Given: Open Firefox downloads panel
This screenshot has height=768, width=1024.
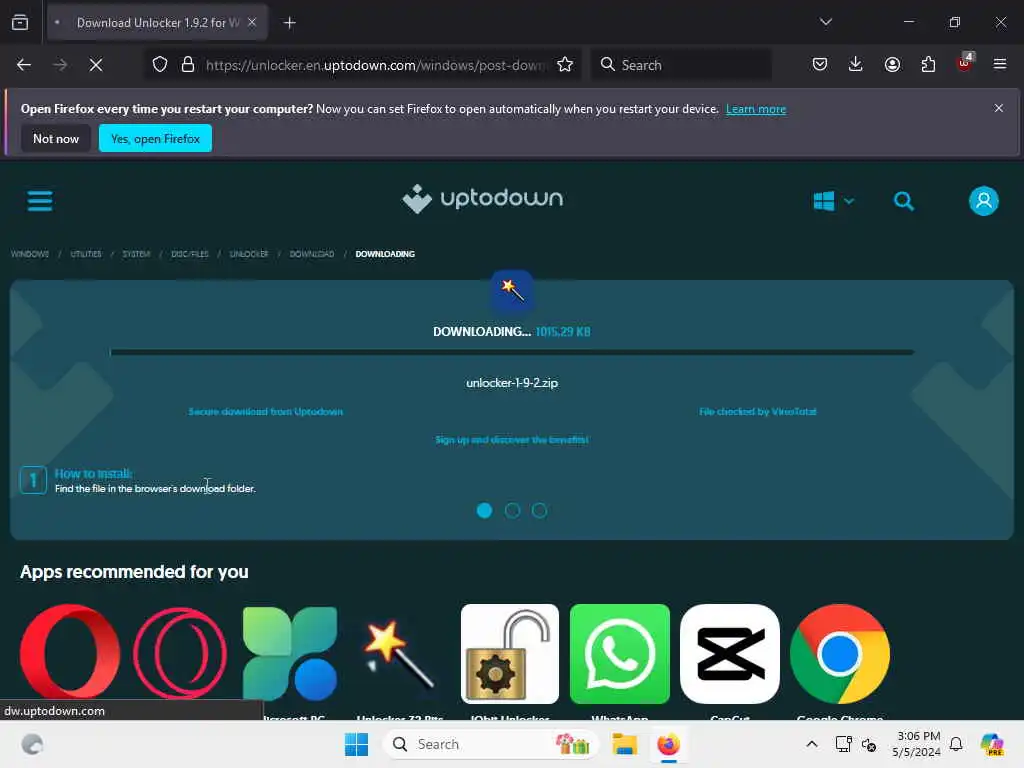Looking at the screenshot, I should click(x=856, y=64).
